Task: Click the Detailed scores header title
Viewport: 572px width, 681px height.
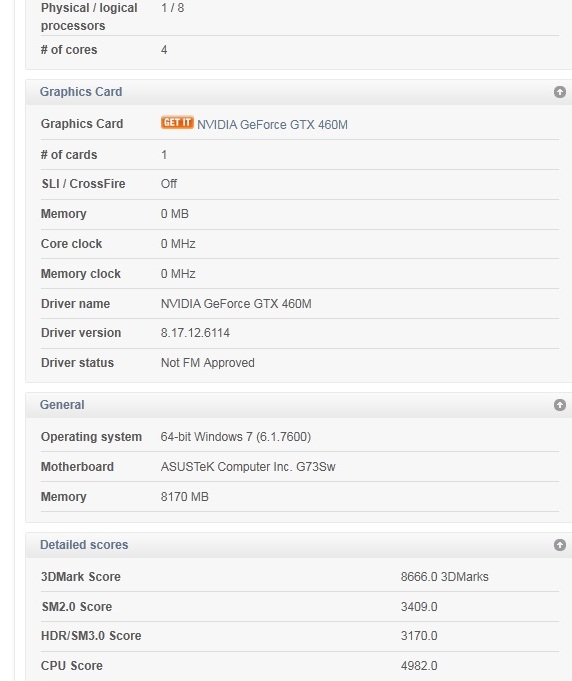Action: tap(84, 545)
